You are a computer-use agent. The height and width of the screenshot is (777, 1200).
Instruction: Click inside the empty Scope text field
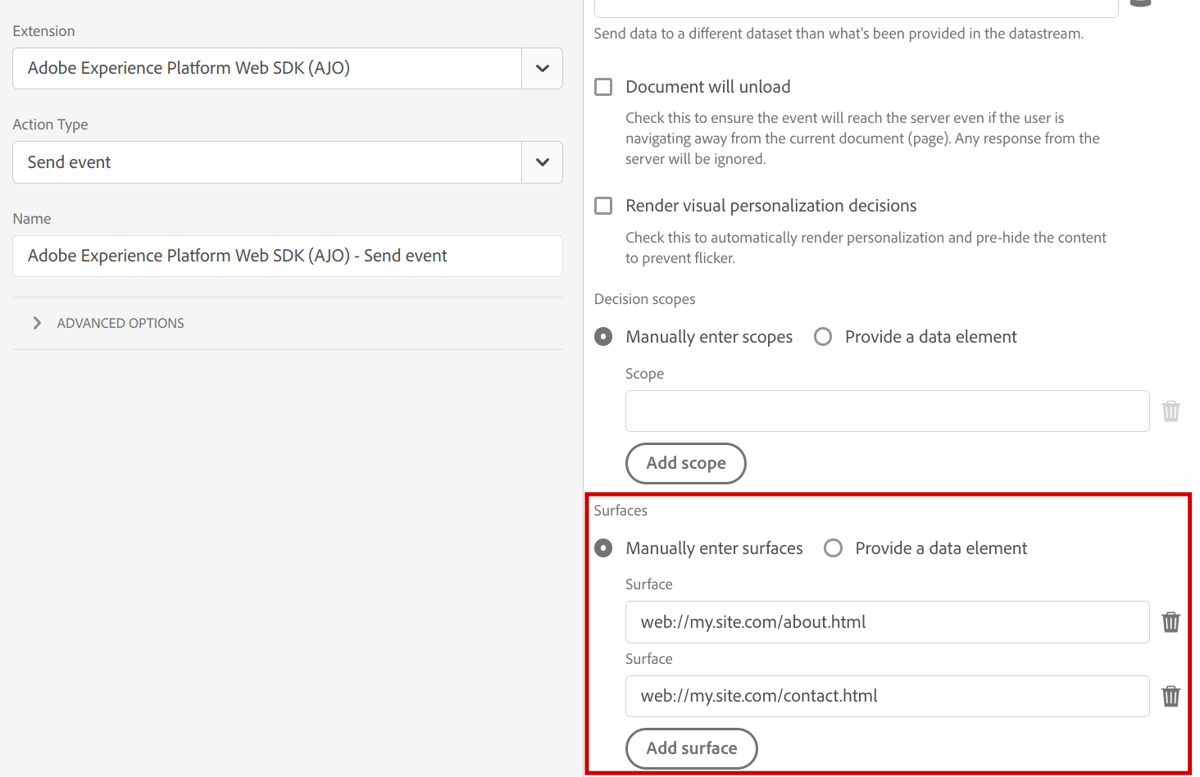(x=887, y=411)
